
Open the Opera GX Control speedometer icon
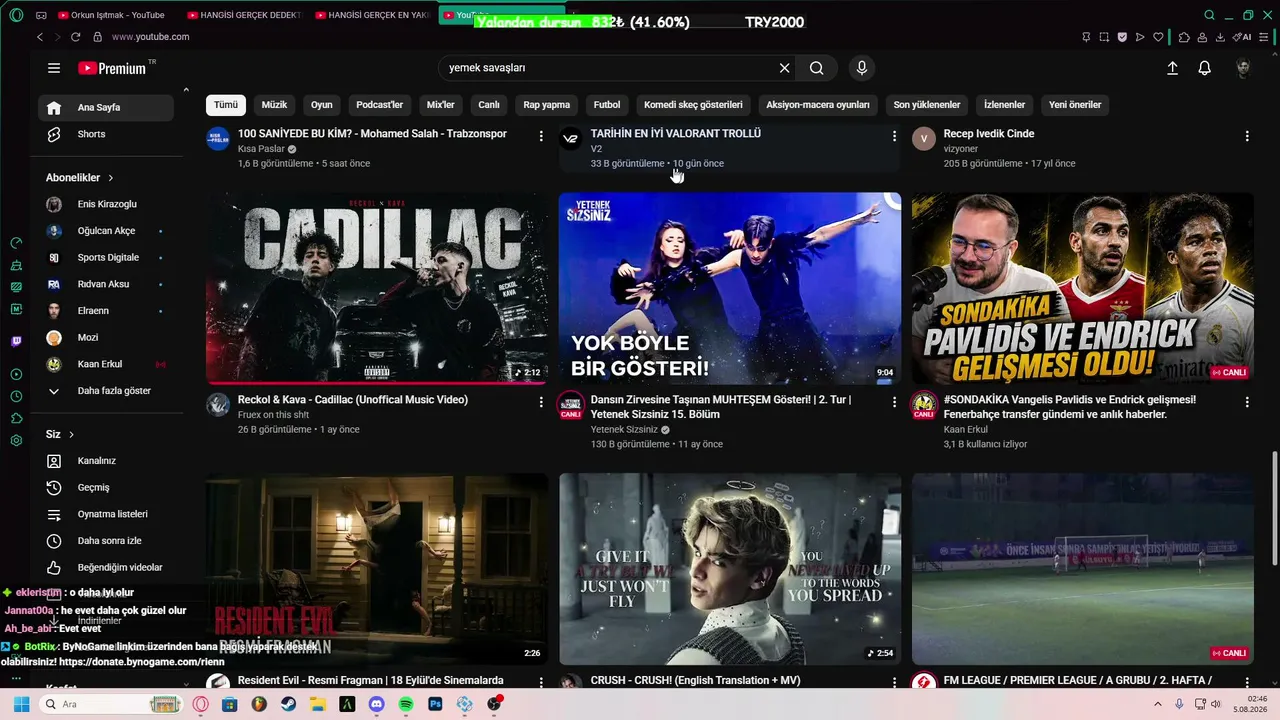tap(16, 243)
